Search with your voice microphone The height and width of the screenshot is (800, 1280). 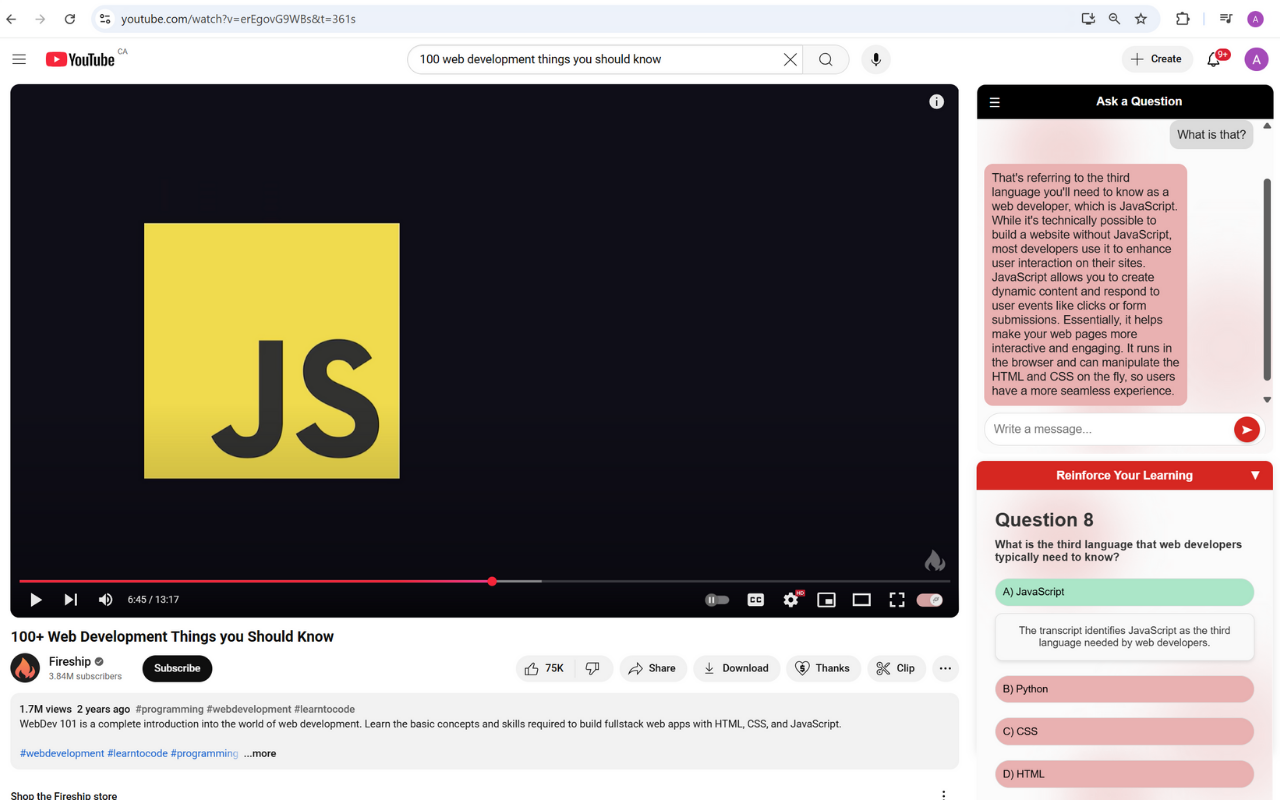click(x=876, y=59)
